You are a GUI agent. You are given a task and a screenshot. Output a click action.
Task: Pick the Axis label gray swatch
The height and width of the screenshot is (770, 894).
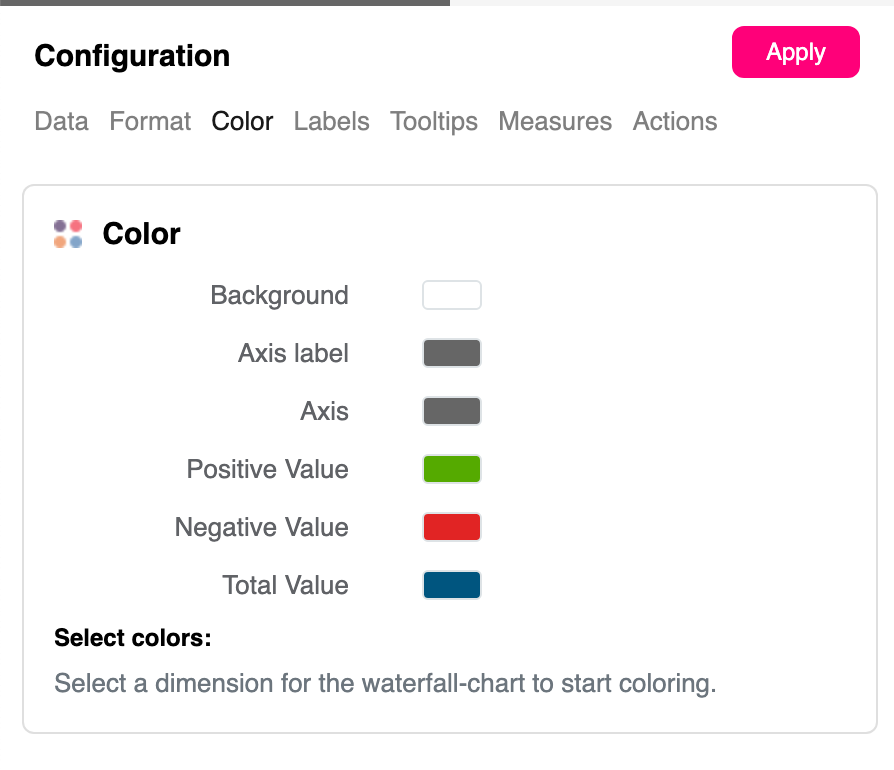point(452,354)
